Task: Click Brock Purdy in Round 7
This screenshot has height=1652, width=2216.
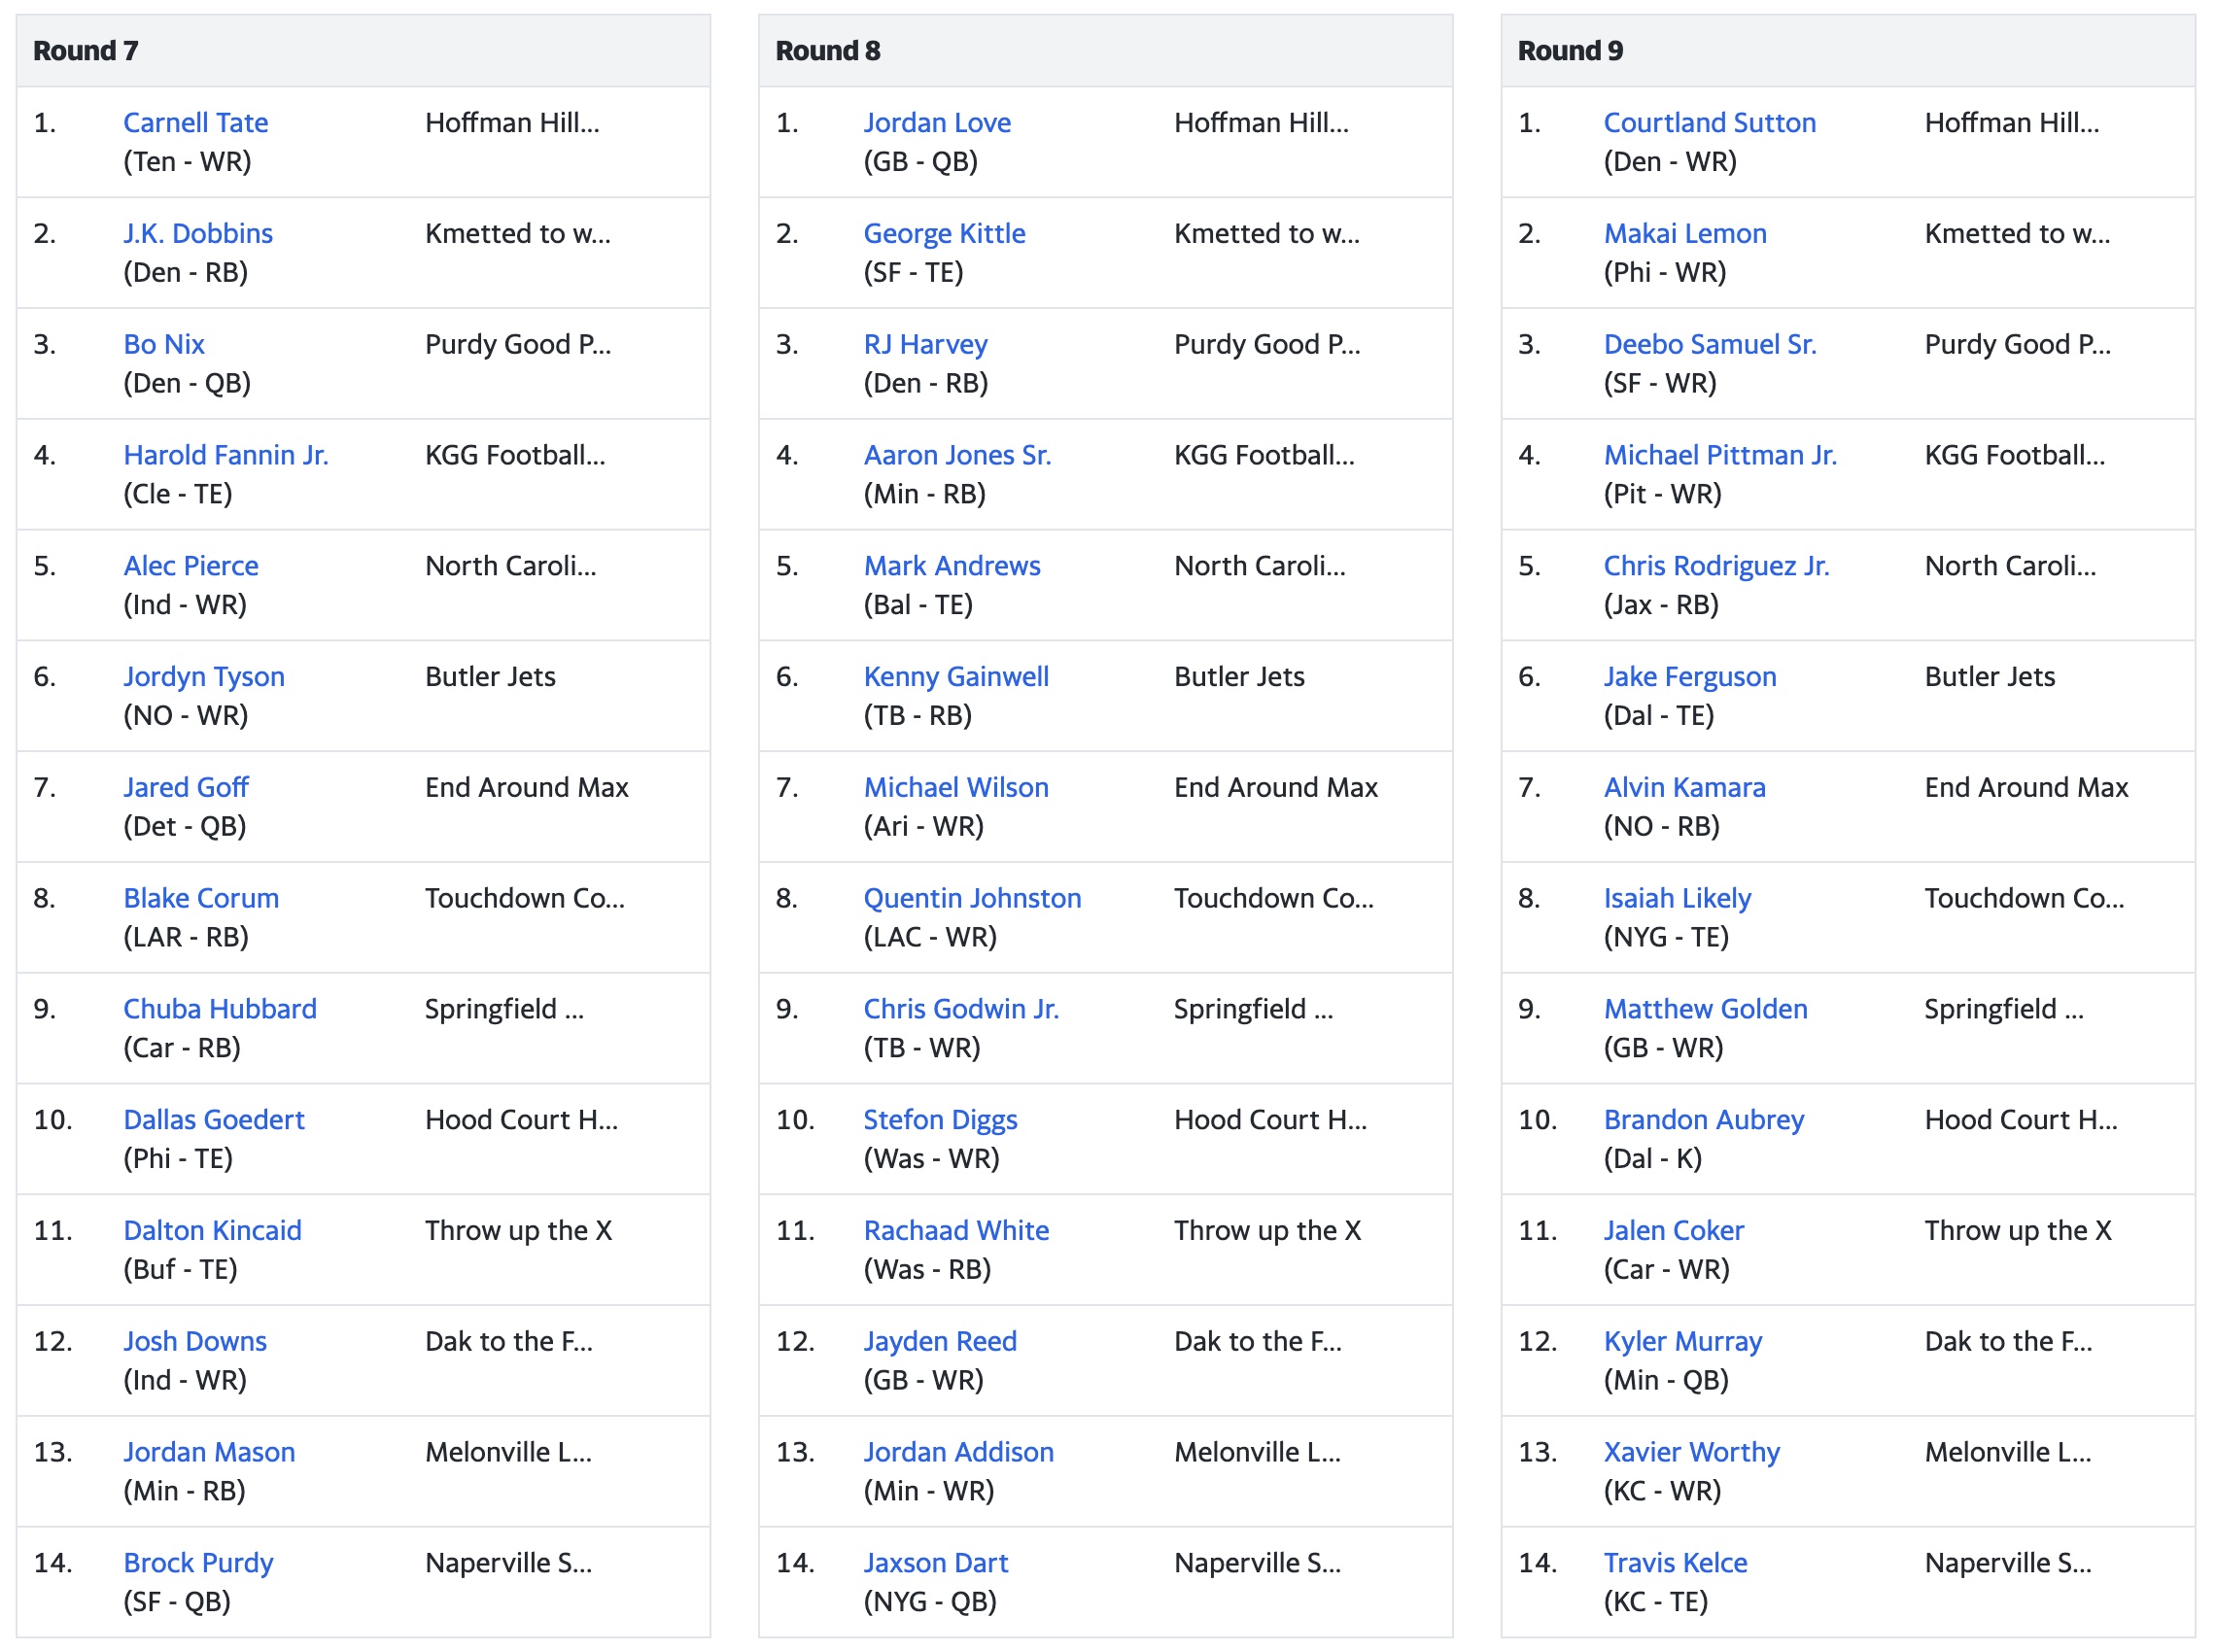Action: 198,1562
